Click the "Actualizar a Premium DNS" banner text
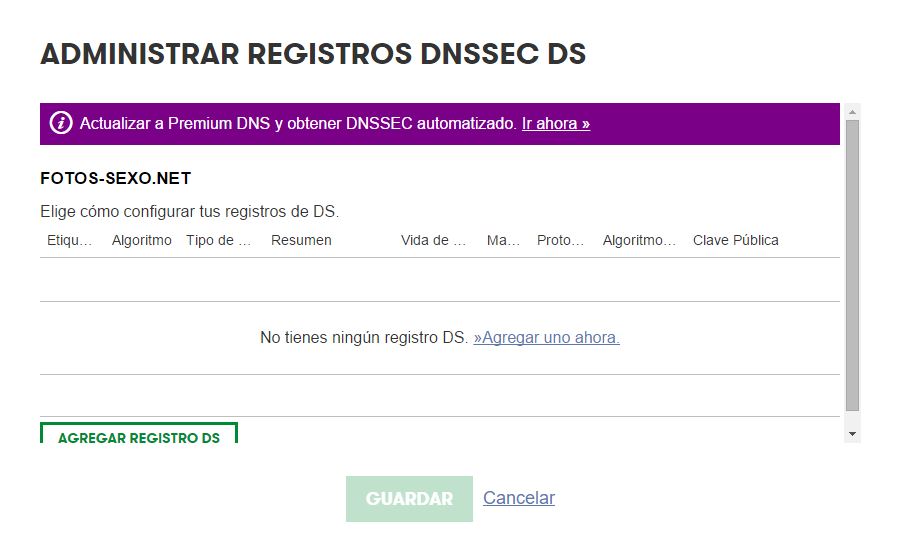Screen dimensions: 923x558 (x=298, y=124)
